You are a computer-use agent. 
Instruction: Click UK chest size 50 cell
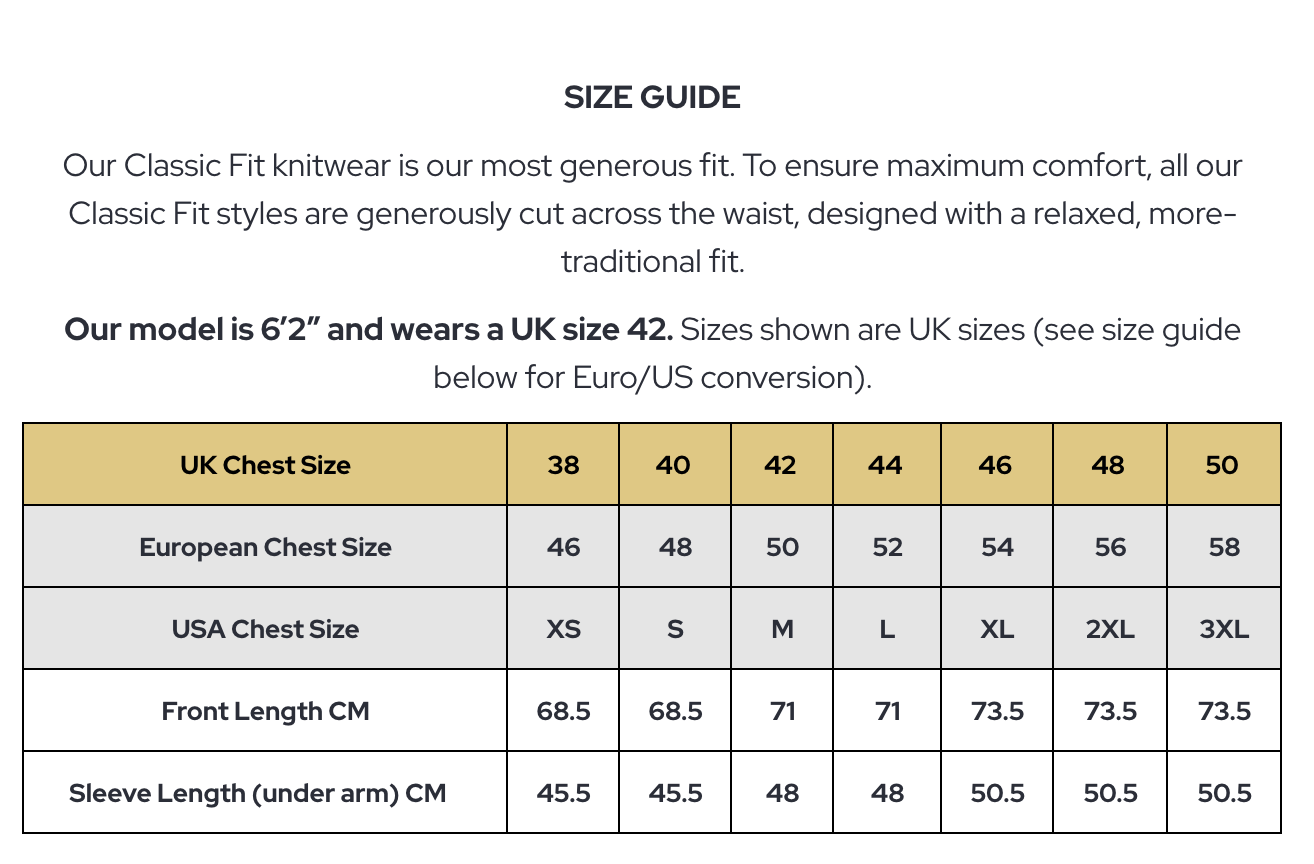coord(1223,465)
